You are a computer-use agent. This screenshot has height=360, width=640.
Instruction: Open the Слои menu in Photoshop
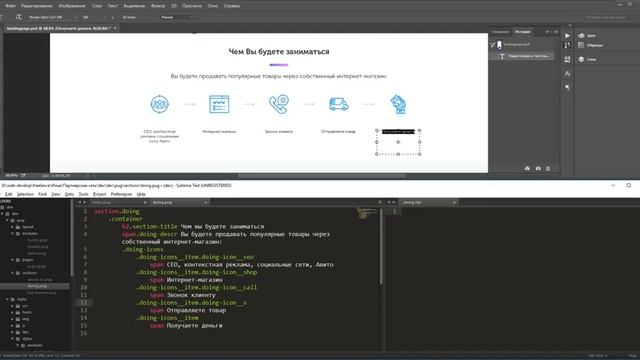pos(97,6)
